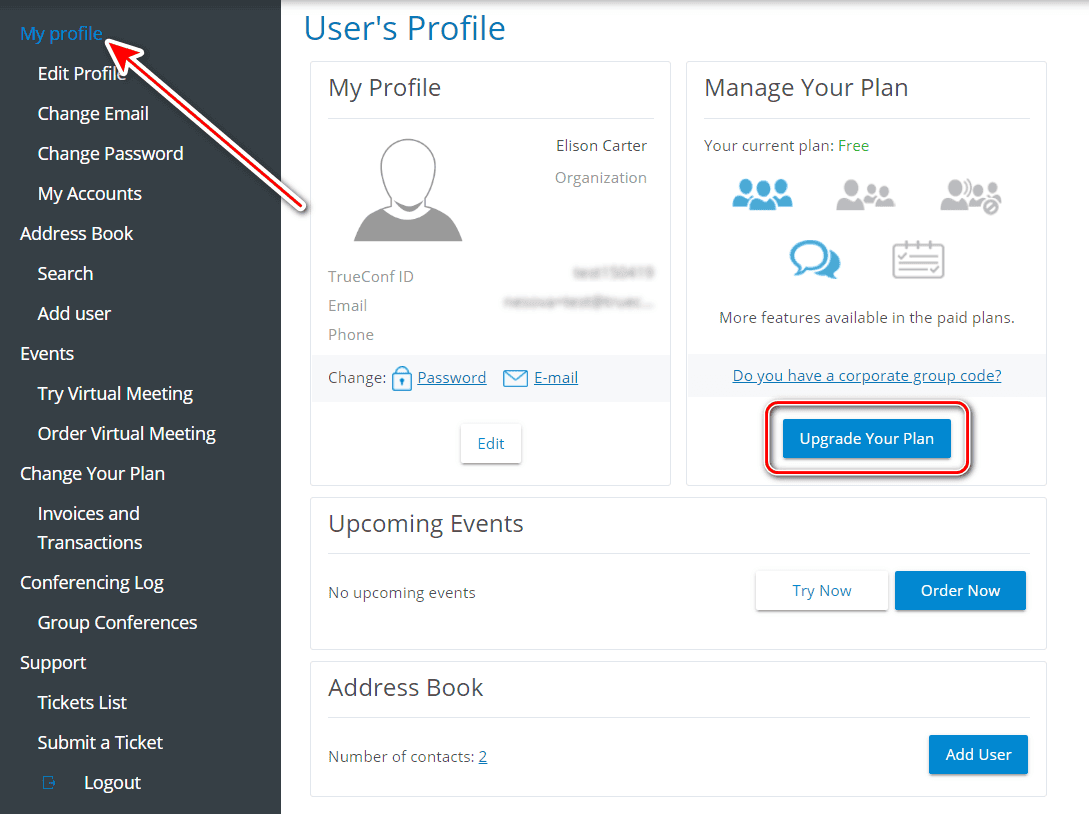Click the gray speaking users blocked icon
This screenshot has width=1089, height=814.
point(970,196)
